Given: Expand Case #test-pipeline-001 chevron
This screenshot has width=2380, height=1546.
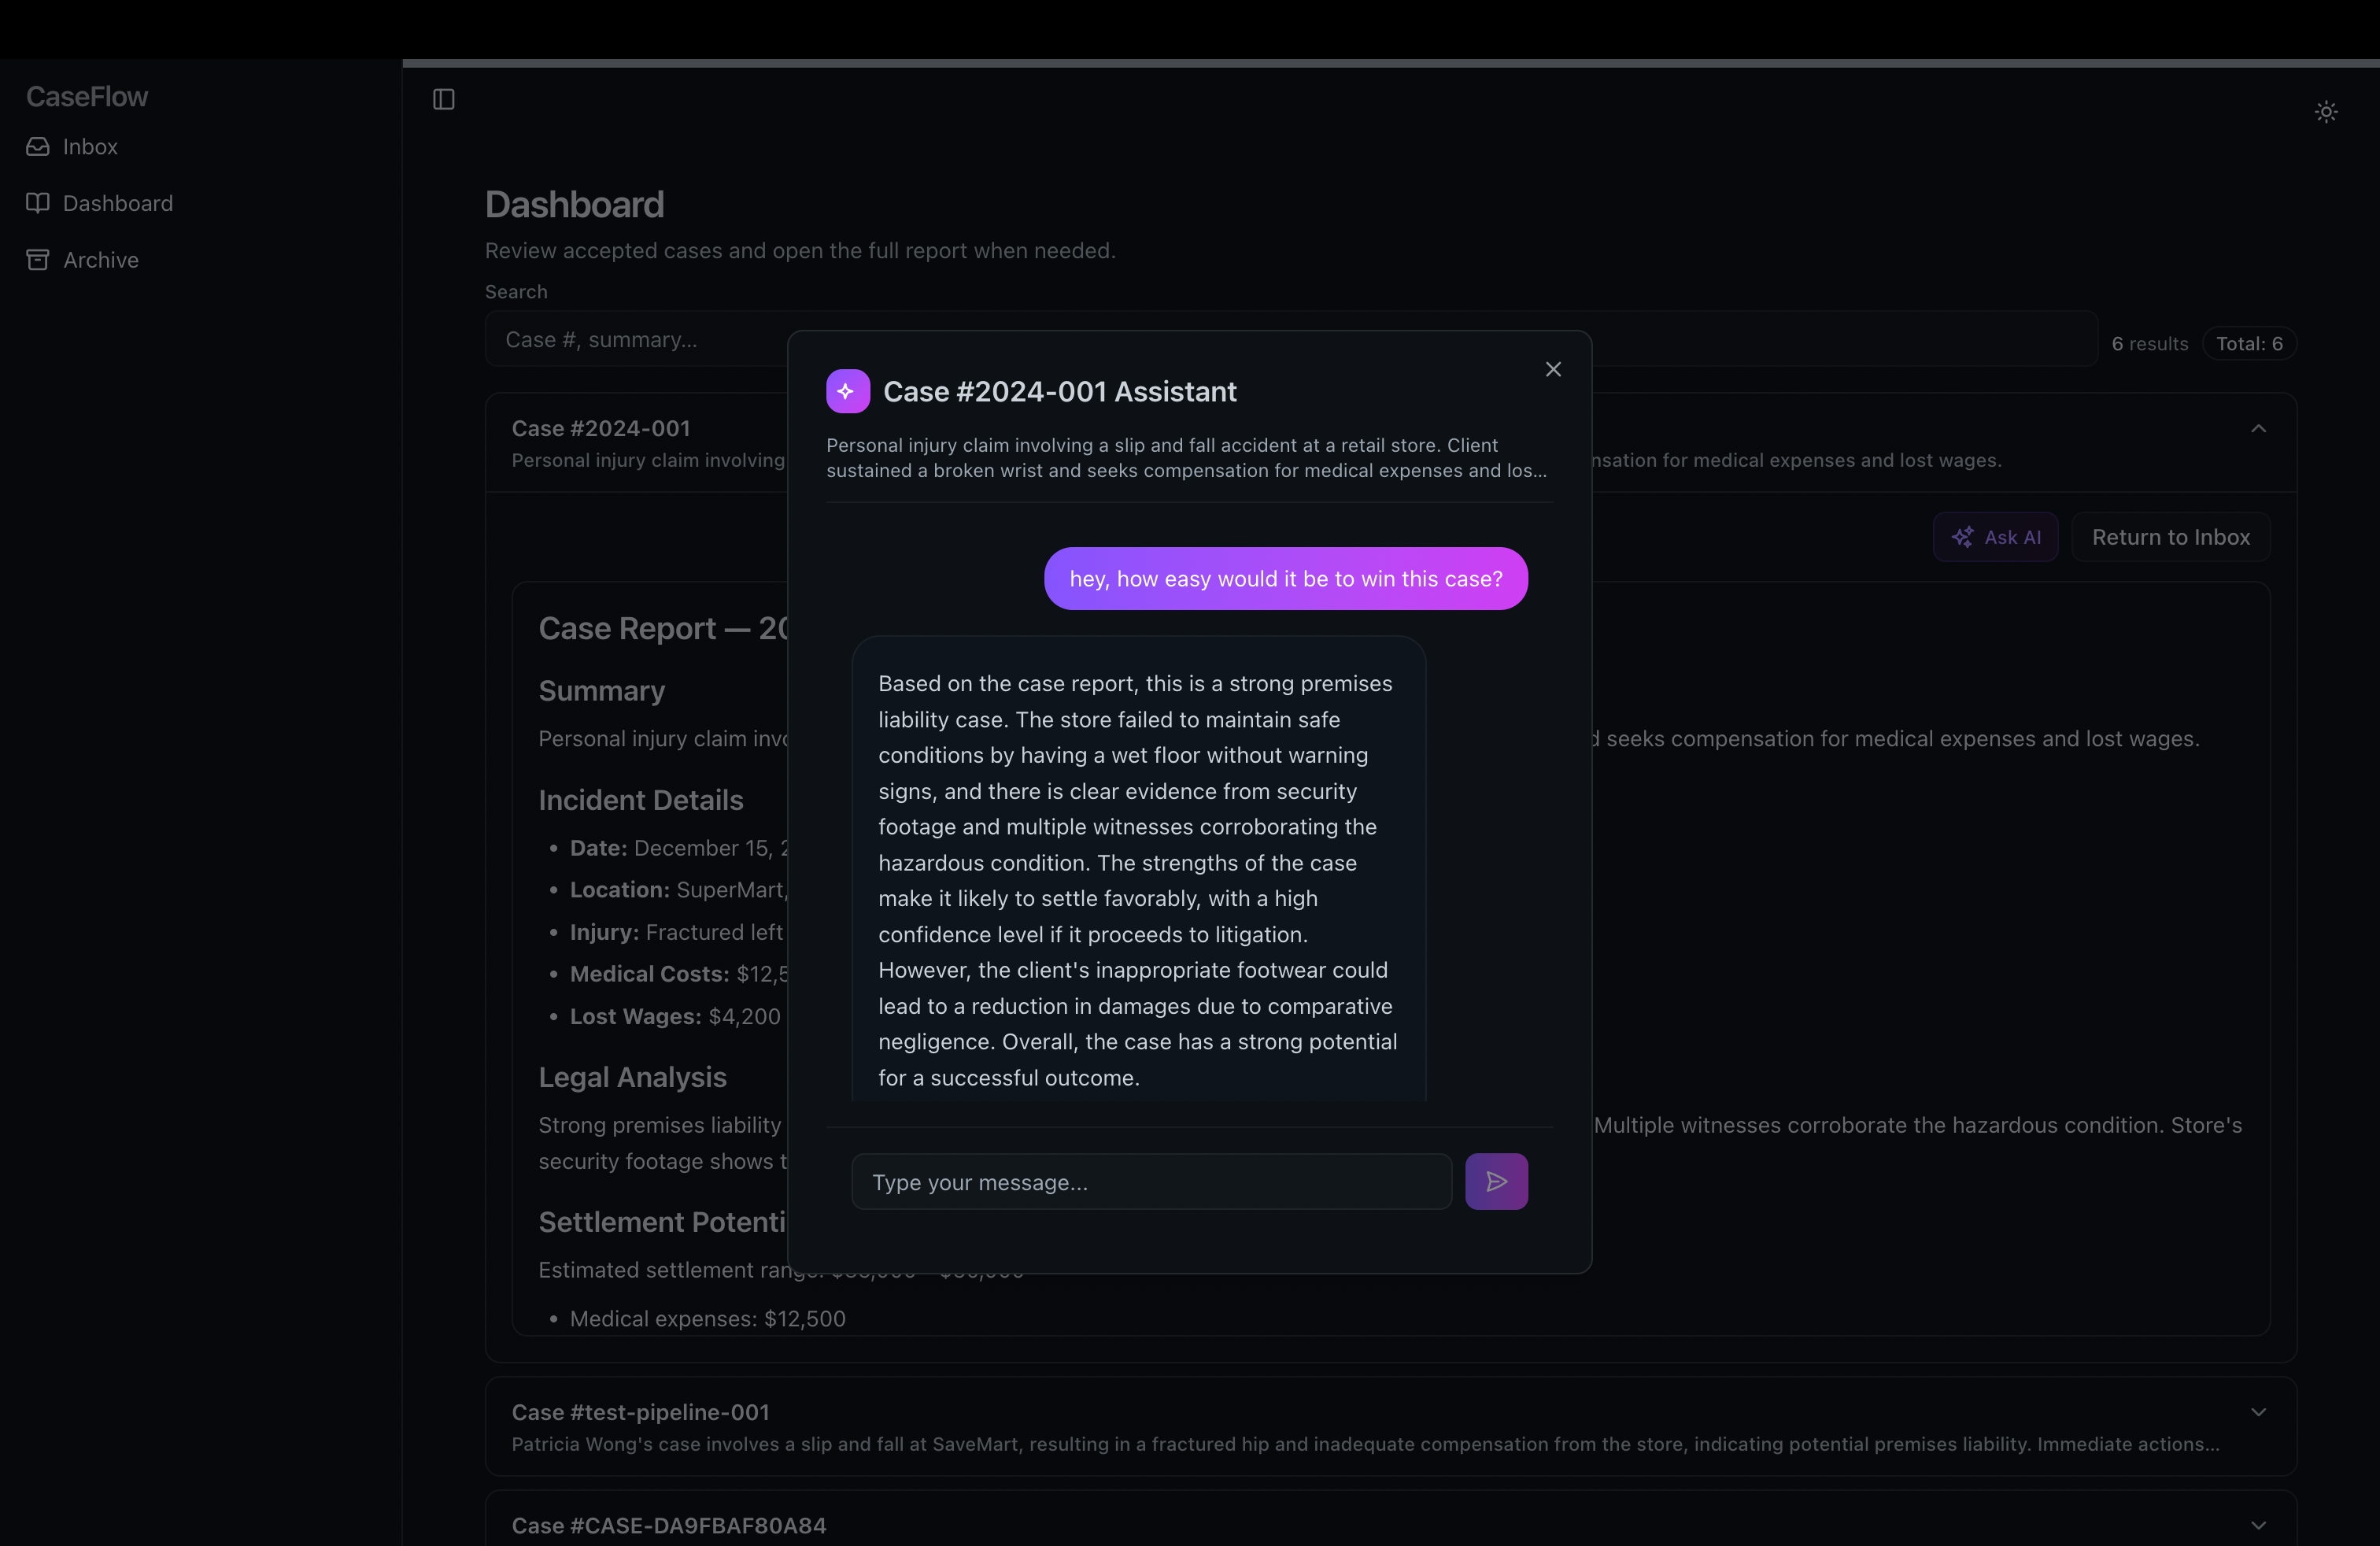Looking at the screenshot, I should pyautogui.click(x=2258, y=1412).
